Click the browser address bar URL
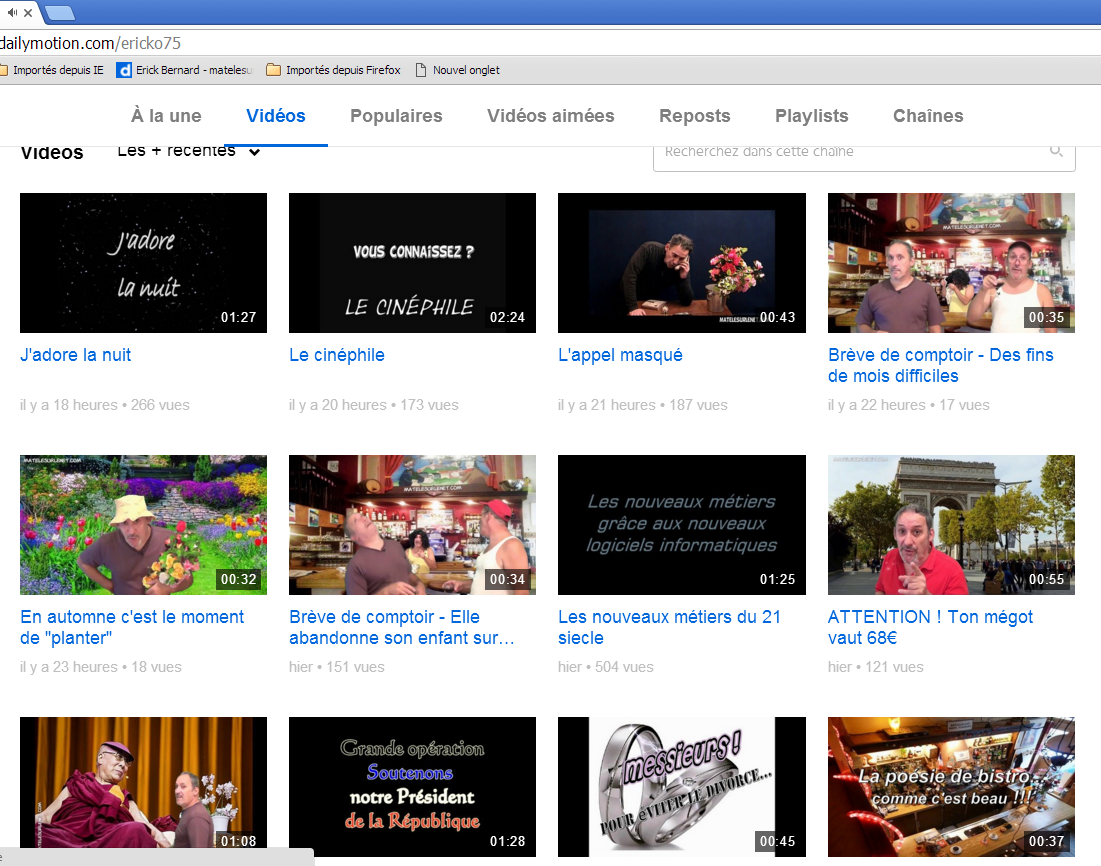Screen dimensions: 1101x866 (x=90, y=43)
